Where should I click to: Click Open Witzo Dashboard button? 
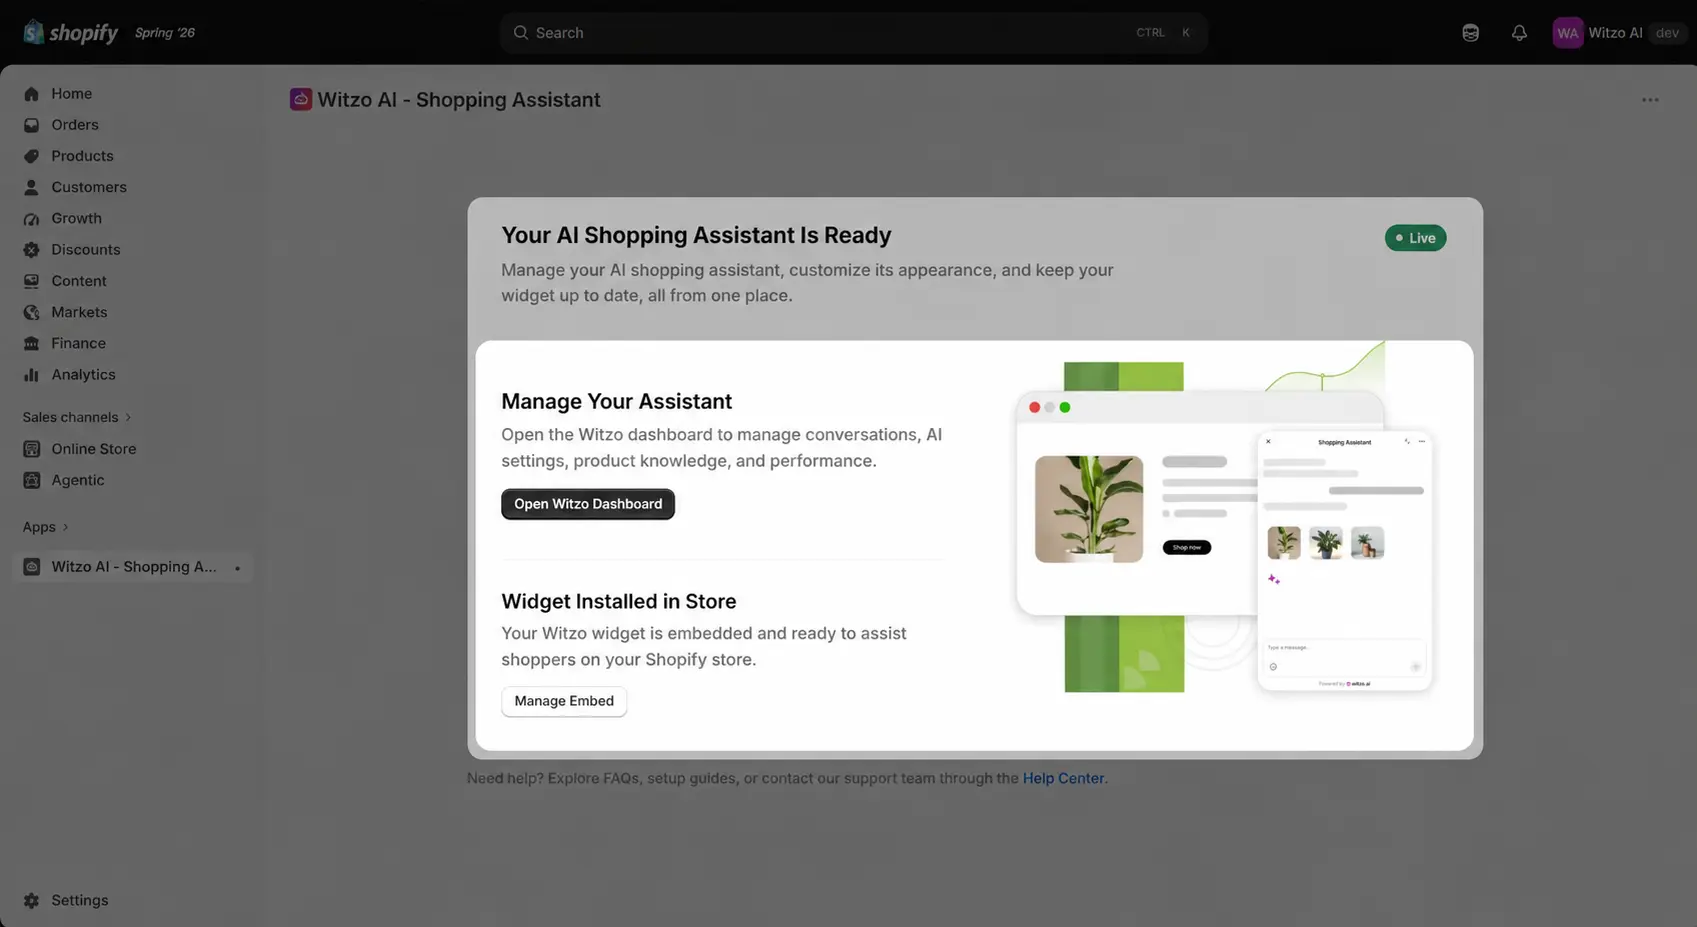pos(588,504)
